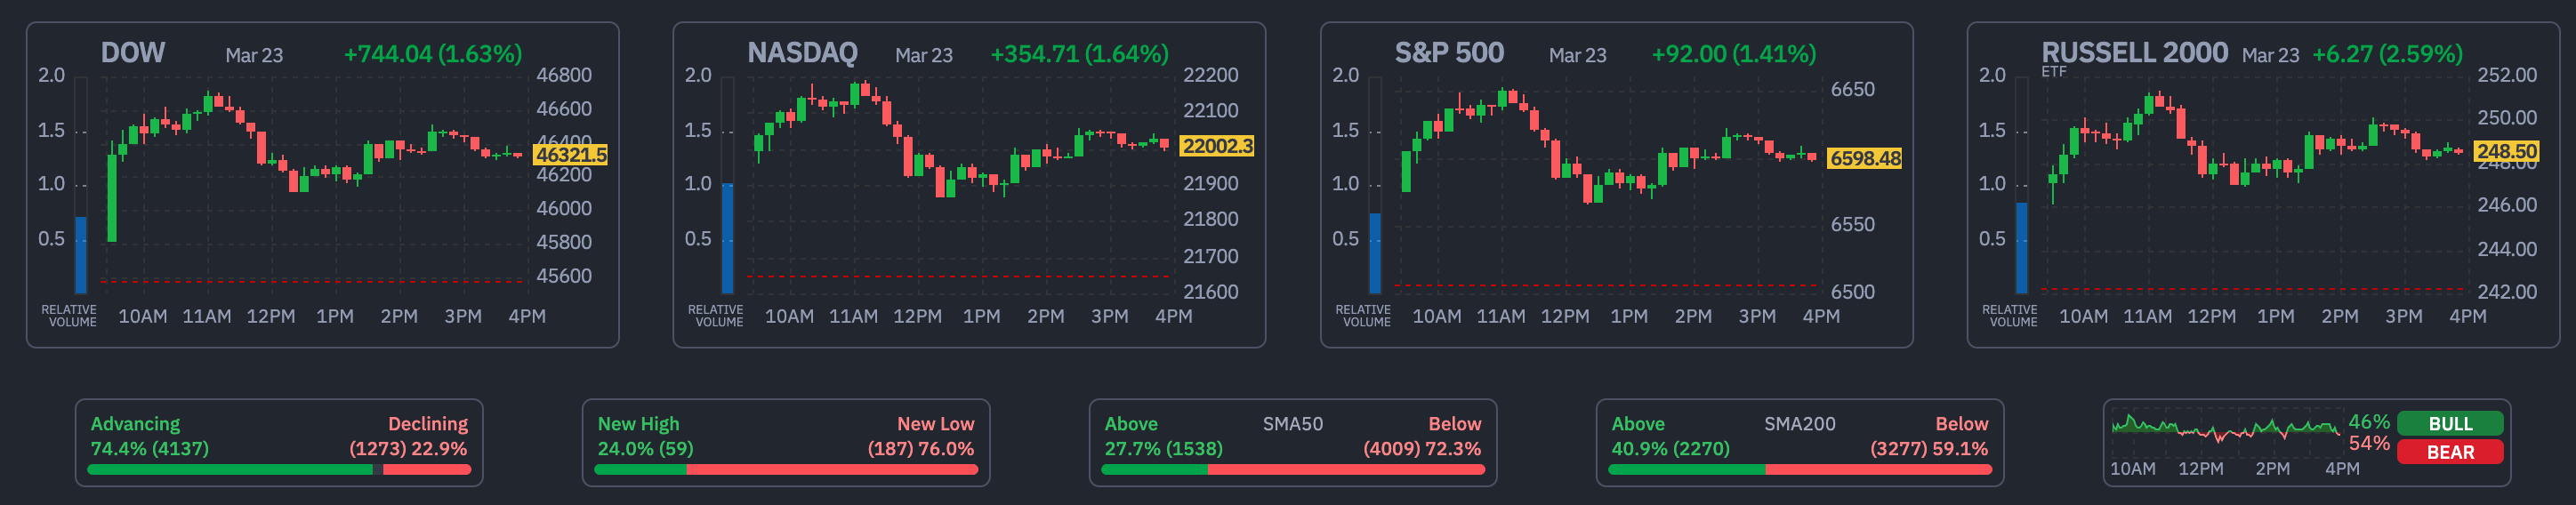Open the S&P 500 chart title

(1449, 53)
